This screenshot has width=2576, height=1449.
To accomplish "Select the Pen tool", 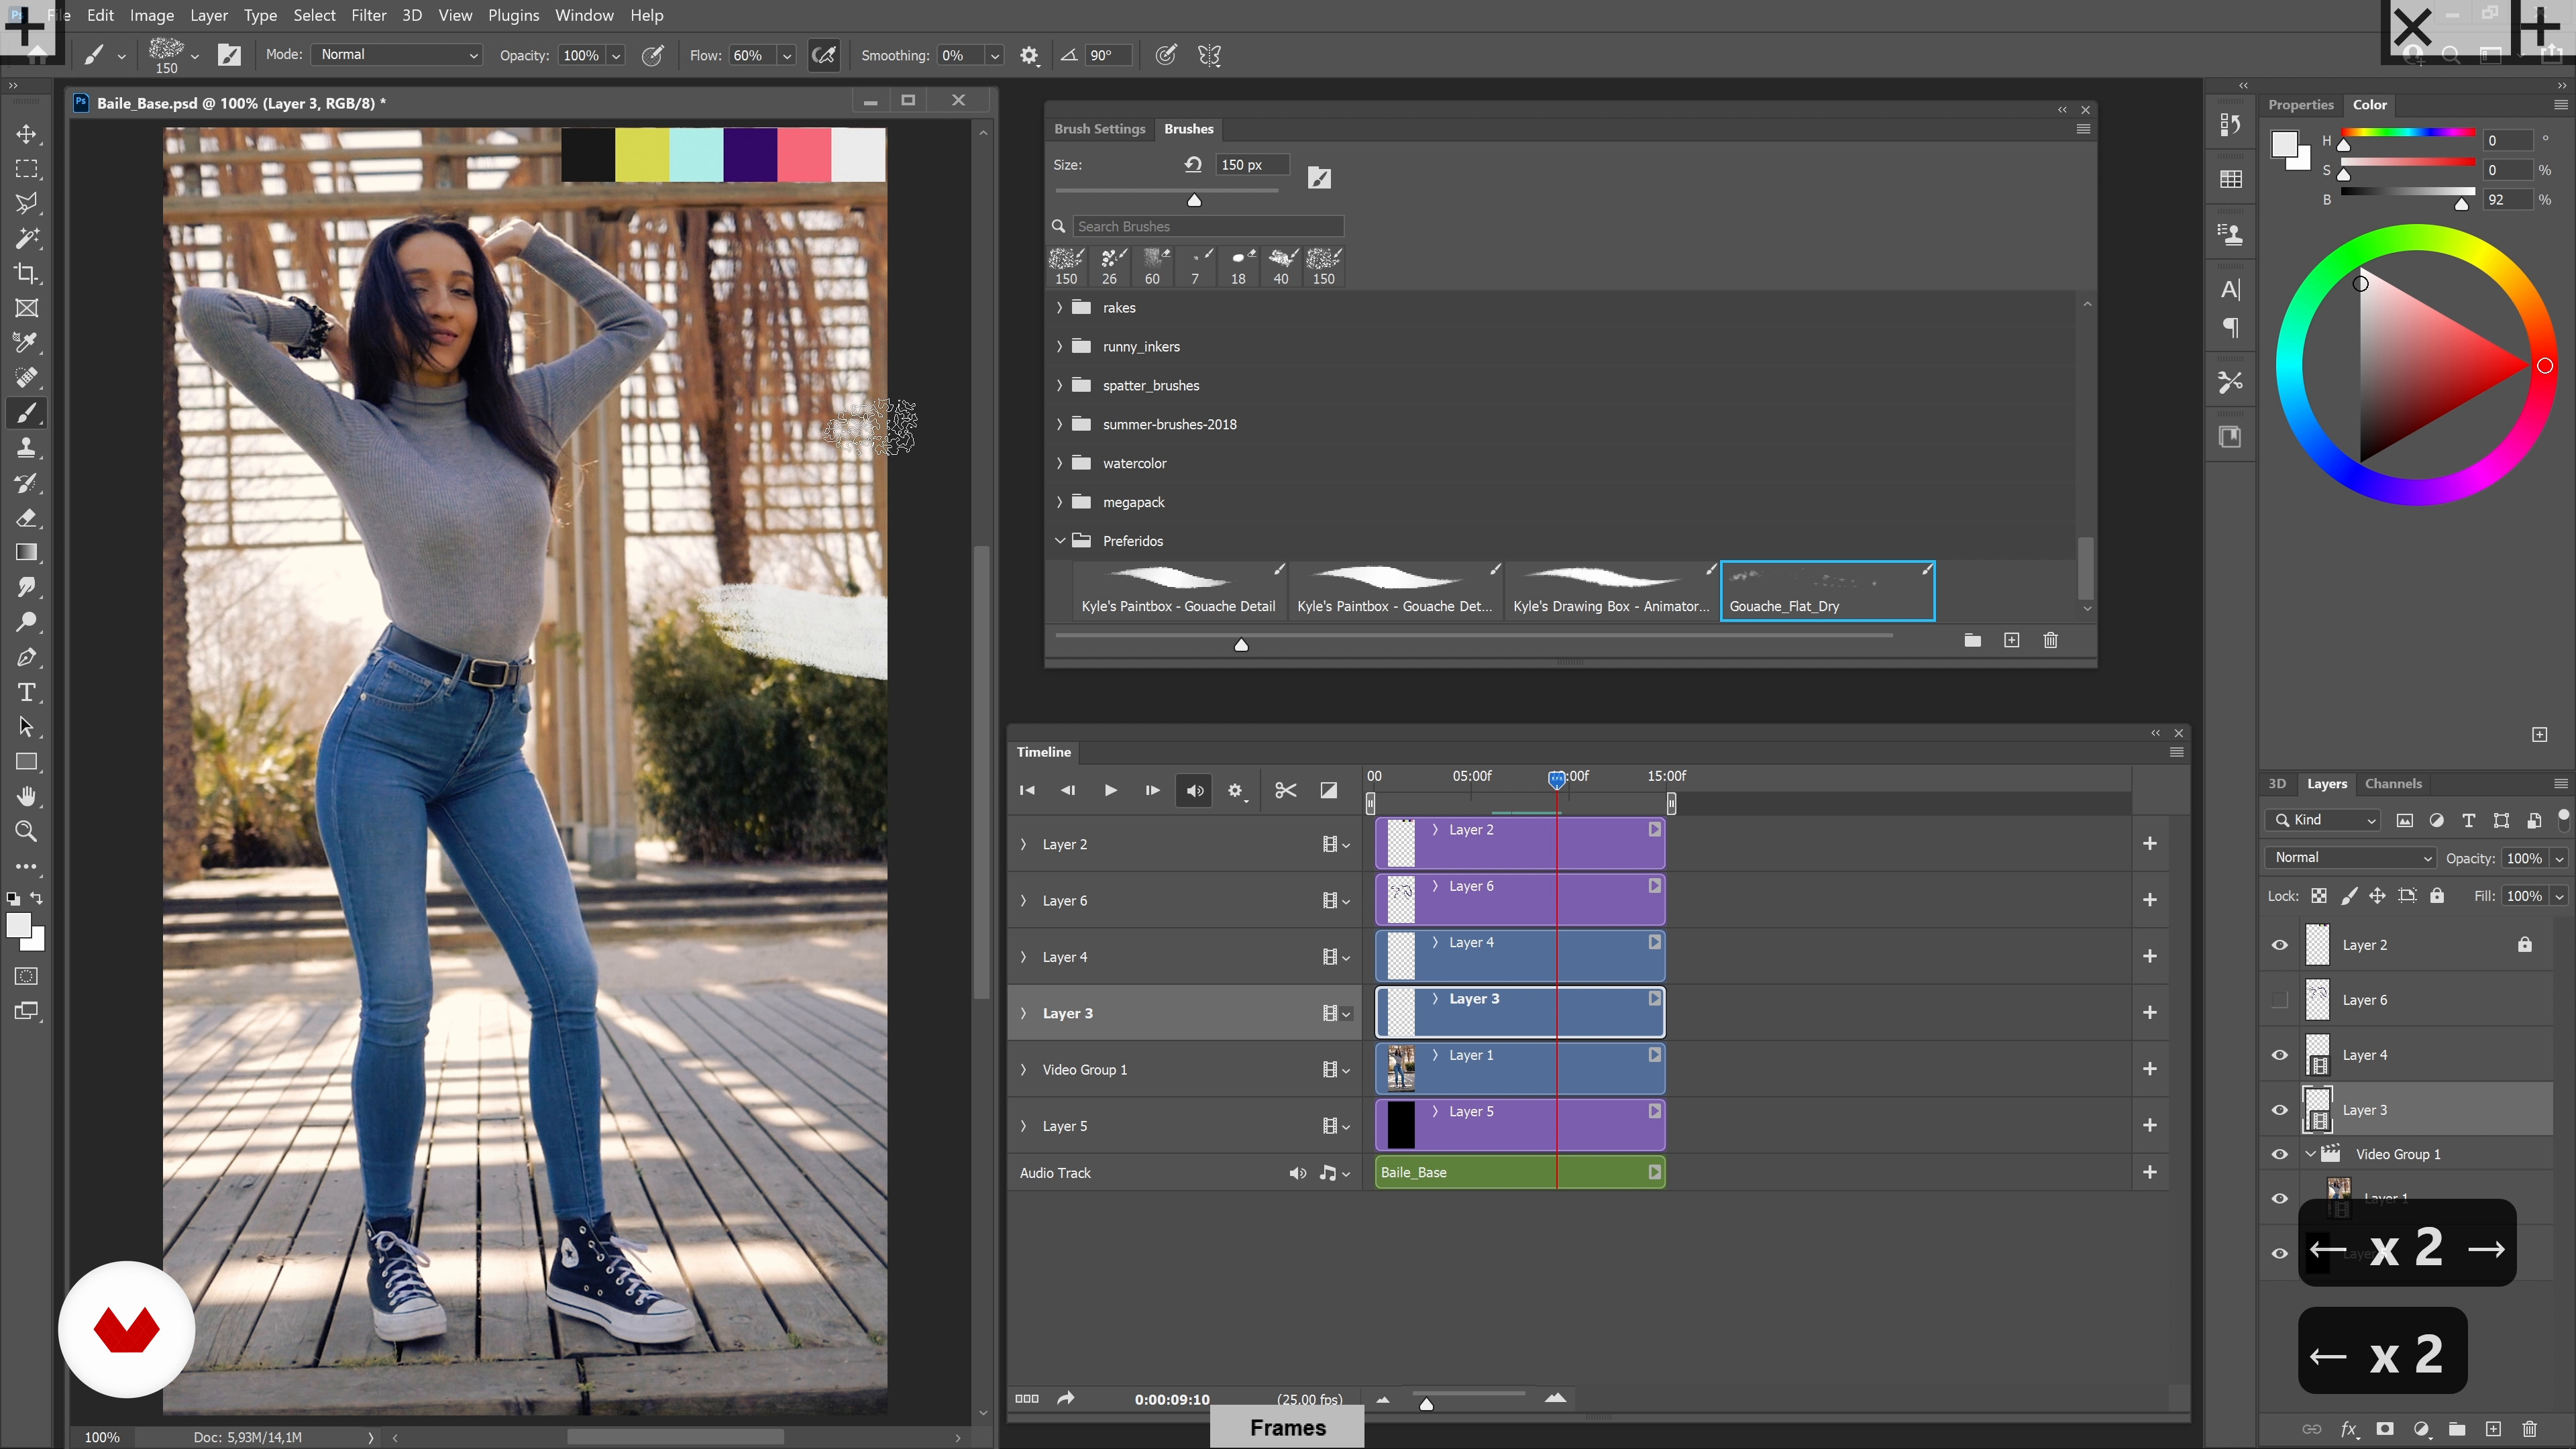I will [x=27, y=658].
